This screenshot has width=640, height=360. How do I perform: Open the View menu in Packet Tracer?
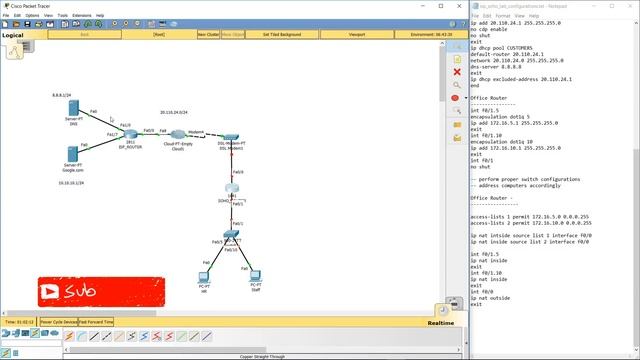(48, 15)
